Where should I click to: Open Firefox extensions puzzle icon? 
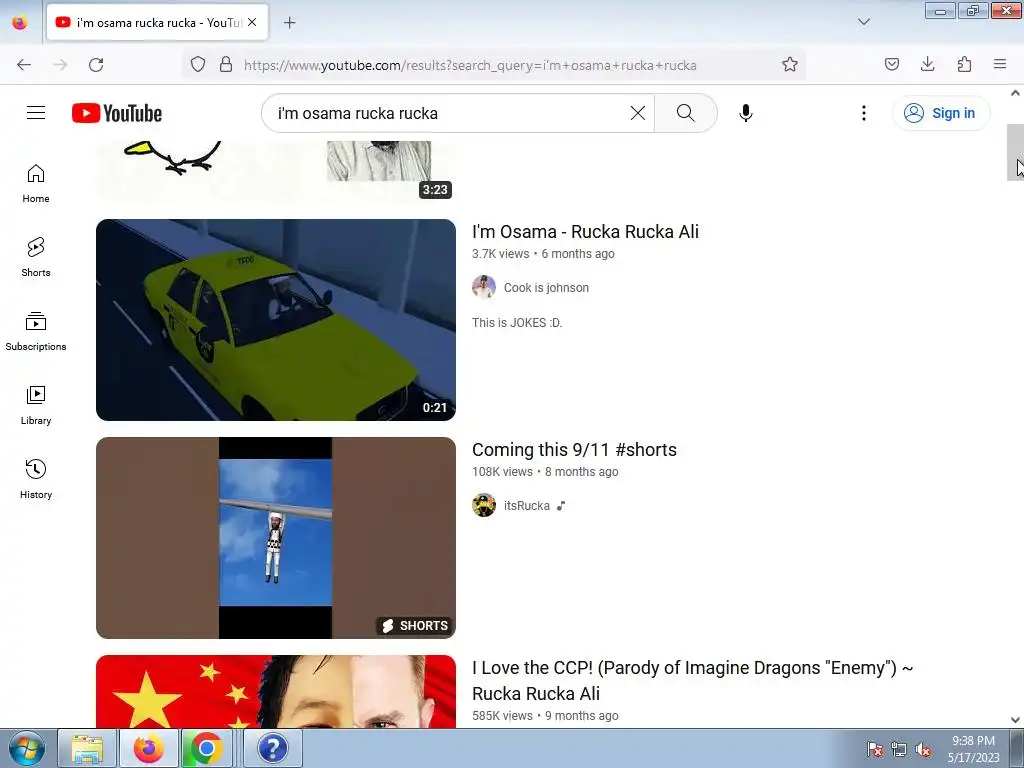pyautogui.click(x=964, y=65)
